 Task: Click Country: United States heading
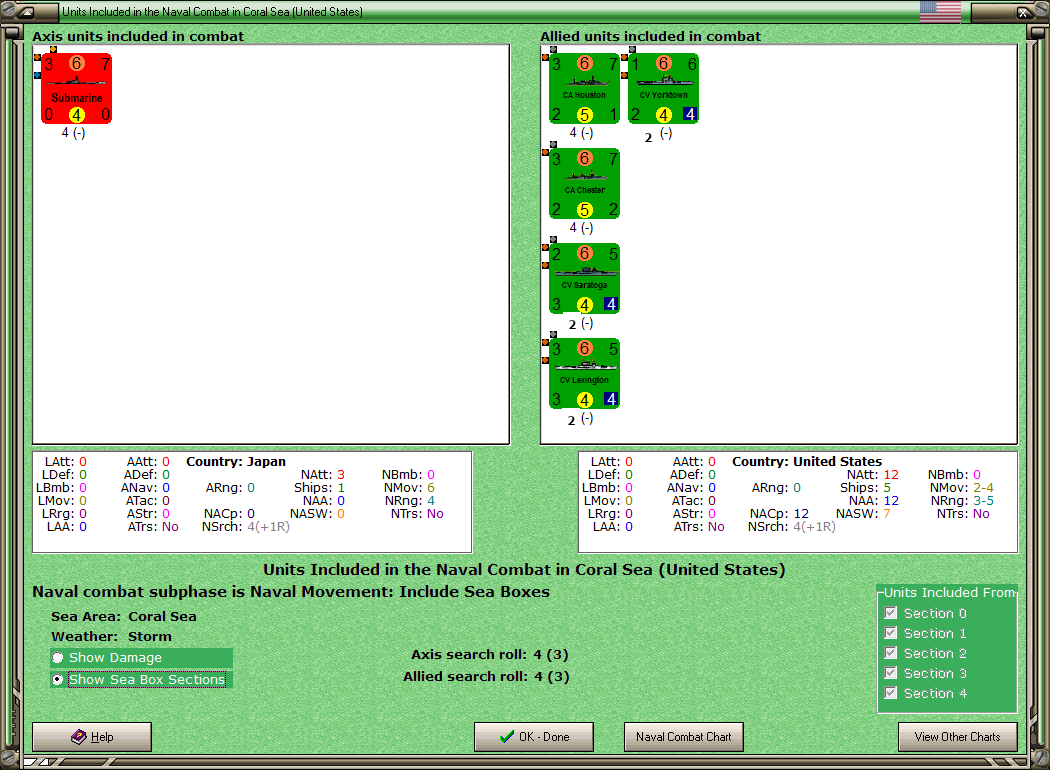coord(807,461)
